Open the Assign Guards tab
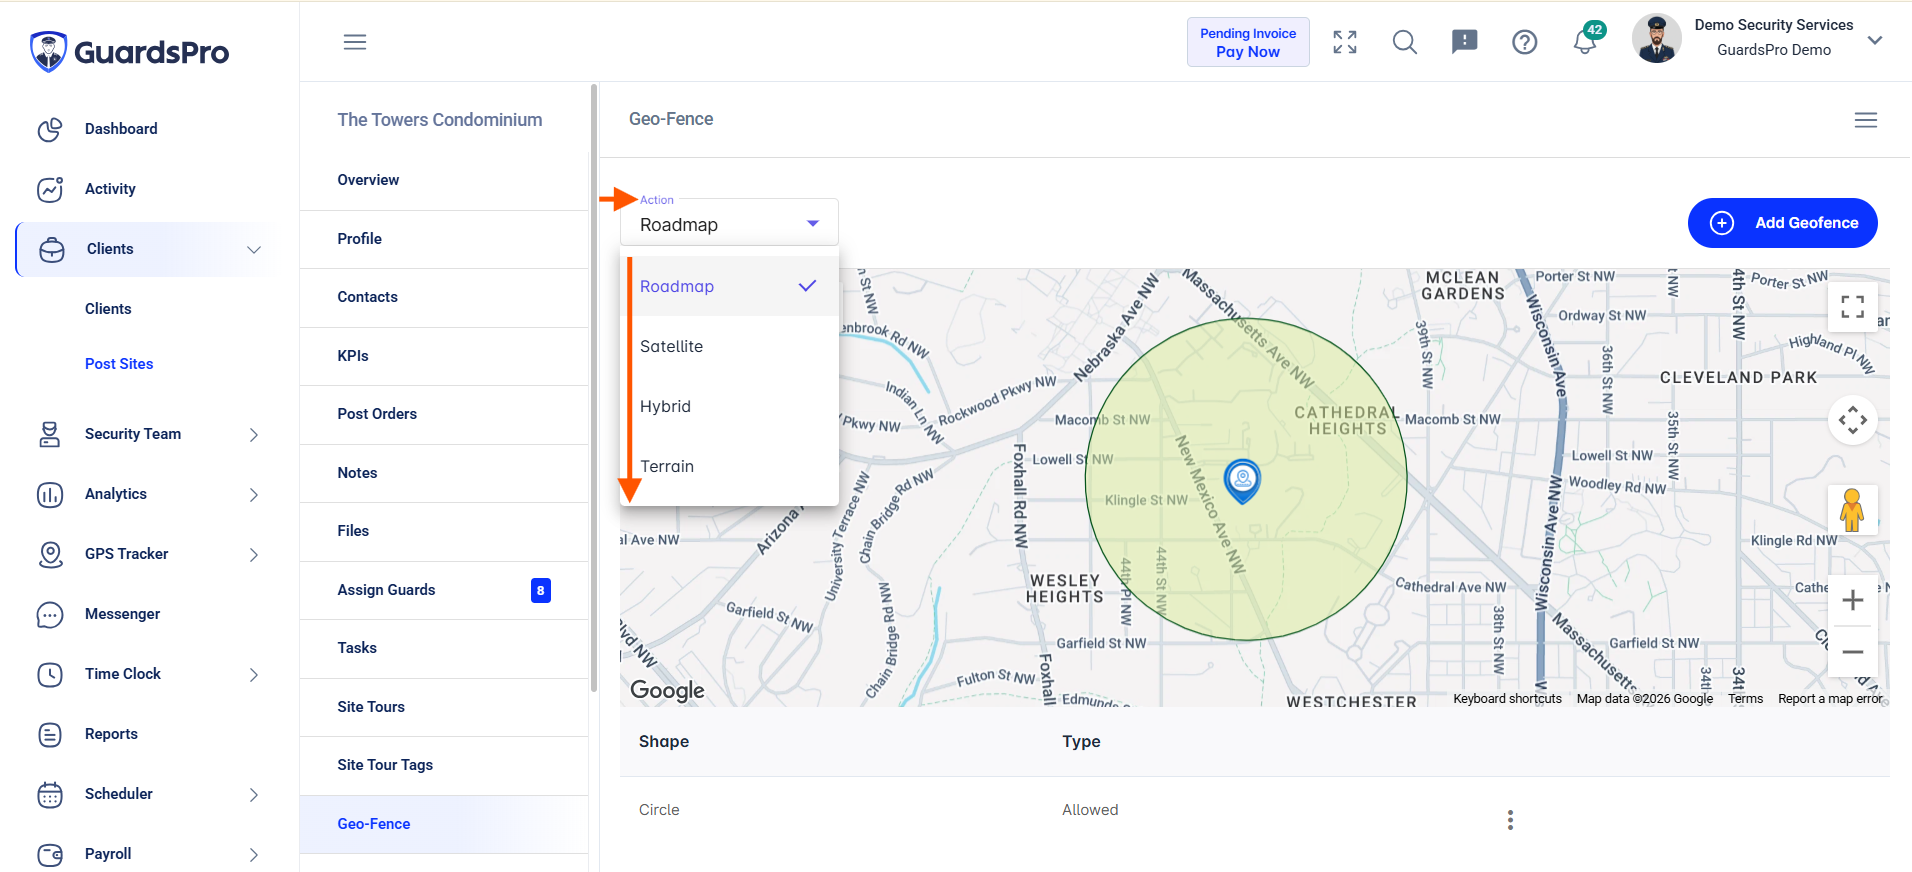The width and height of the screenshot is (1912, 872). tap(444, 590)
